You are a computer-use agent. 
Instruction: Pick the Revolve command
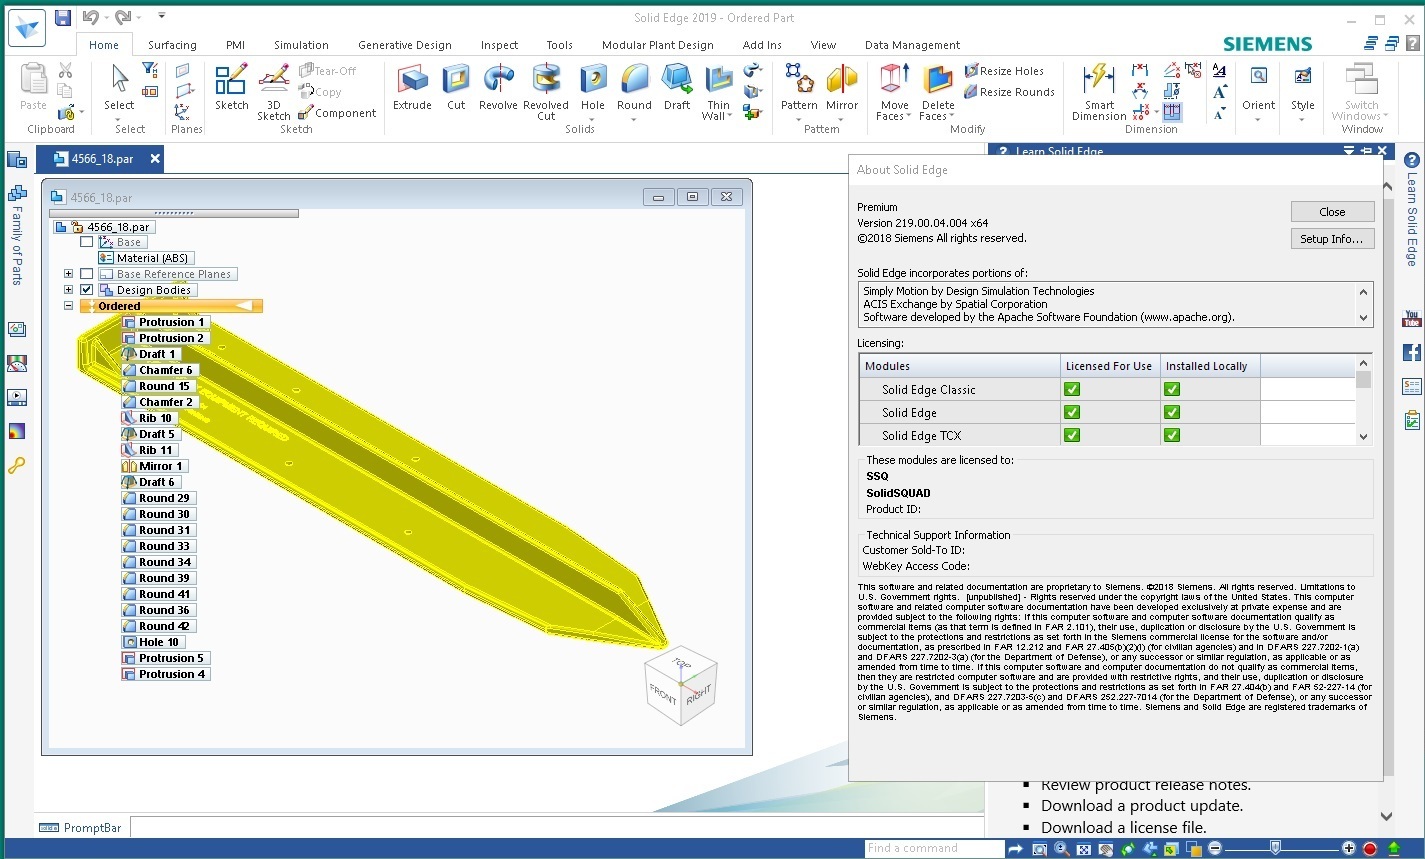pos(498,88)
